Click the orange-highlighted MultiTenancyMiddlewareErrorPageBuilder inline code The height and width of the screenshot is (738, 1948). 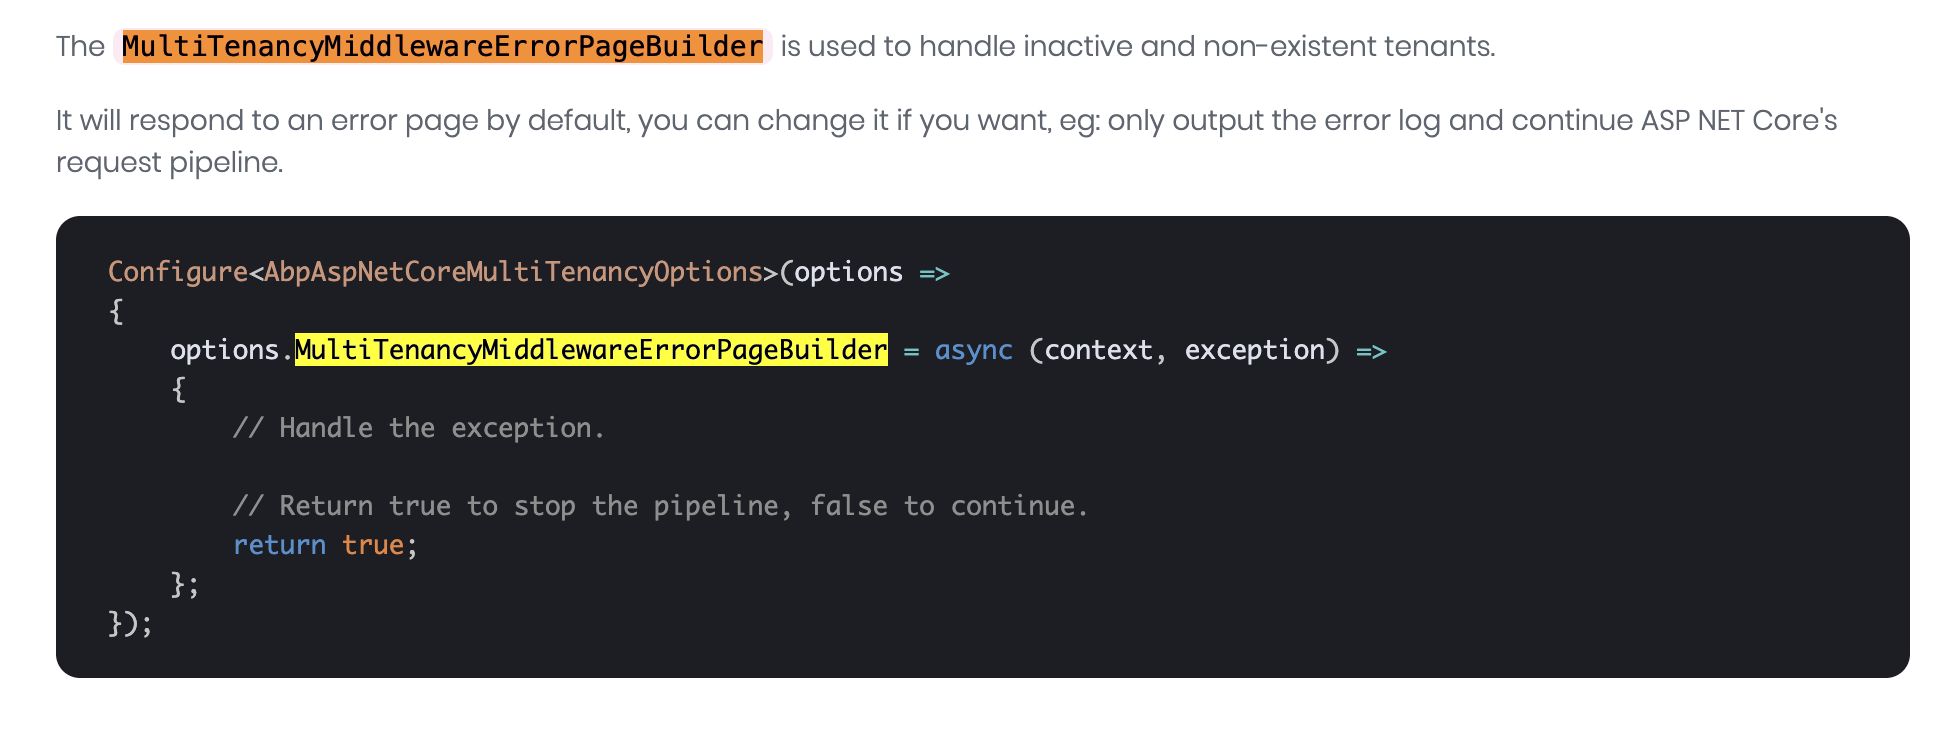[x=442, y=47]
